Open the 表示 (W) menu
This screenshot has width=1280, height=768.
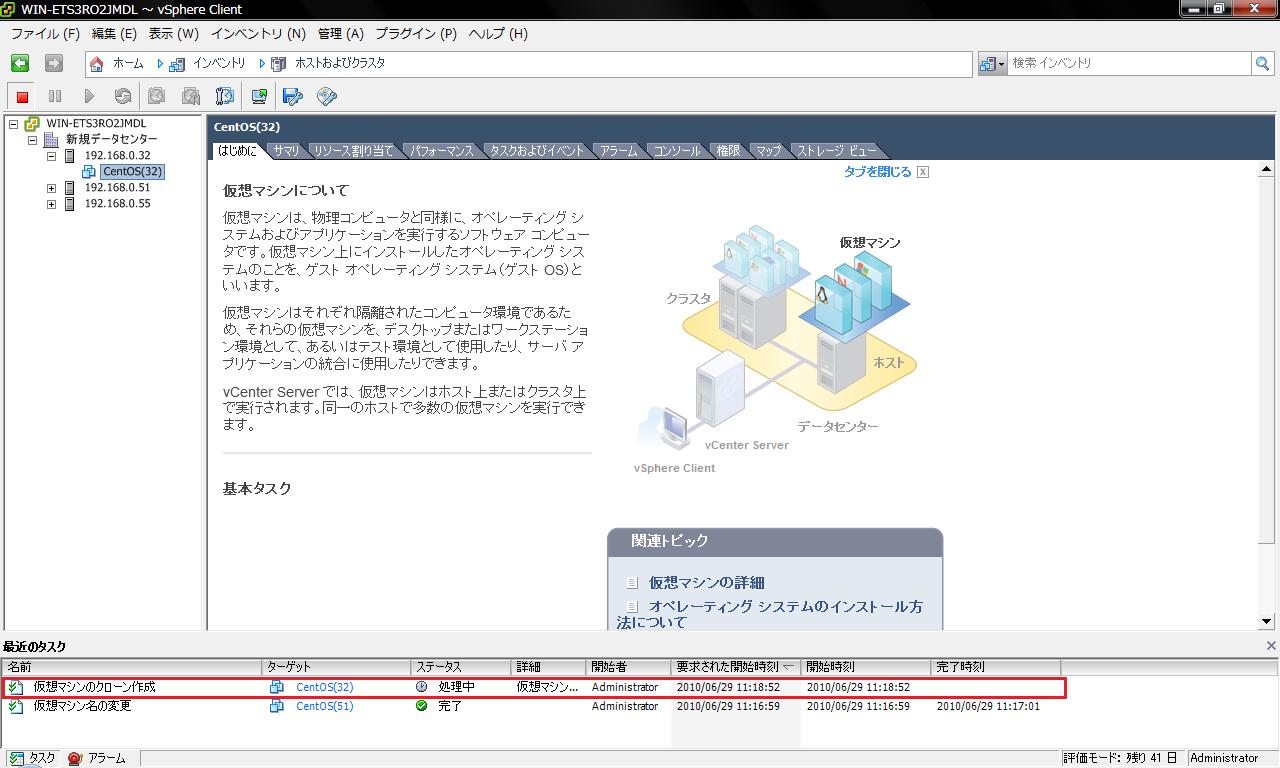[x=174, y=33]
